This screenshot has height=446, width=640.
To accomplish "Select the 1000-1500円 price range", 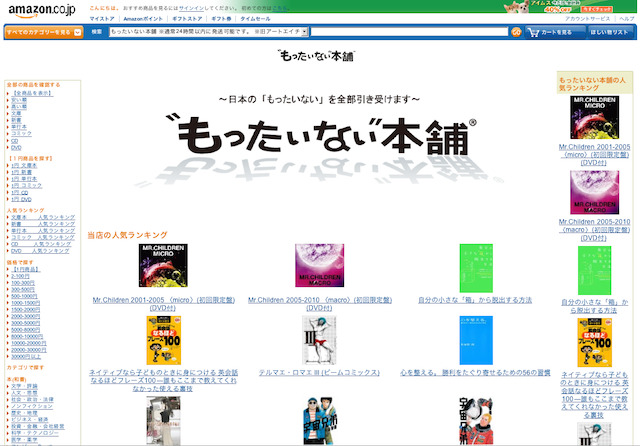I will 25,303.
